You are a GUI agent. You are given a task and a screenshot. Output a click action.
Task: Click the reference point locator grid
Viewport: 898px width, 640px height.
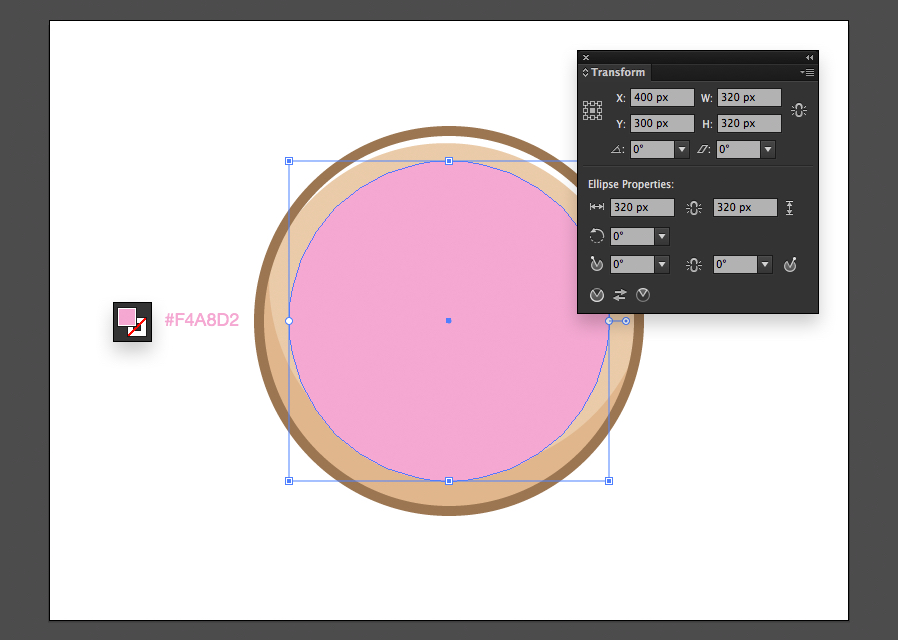pos(592,110)
